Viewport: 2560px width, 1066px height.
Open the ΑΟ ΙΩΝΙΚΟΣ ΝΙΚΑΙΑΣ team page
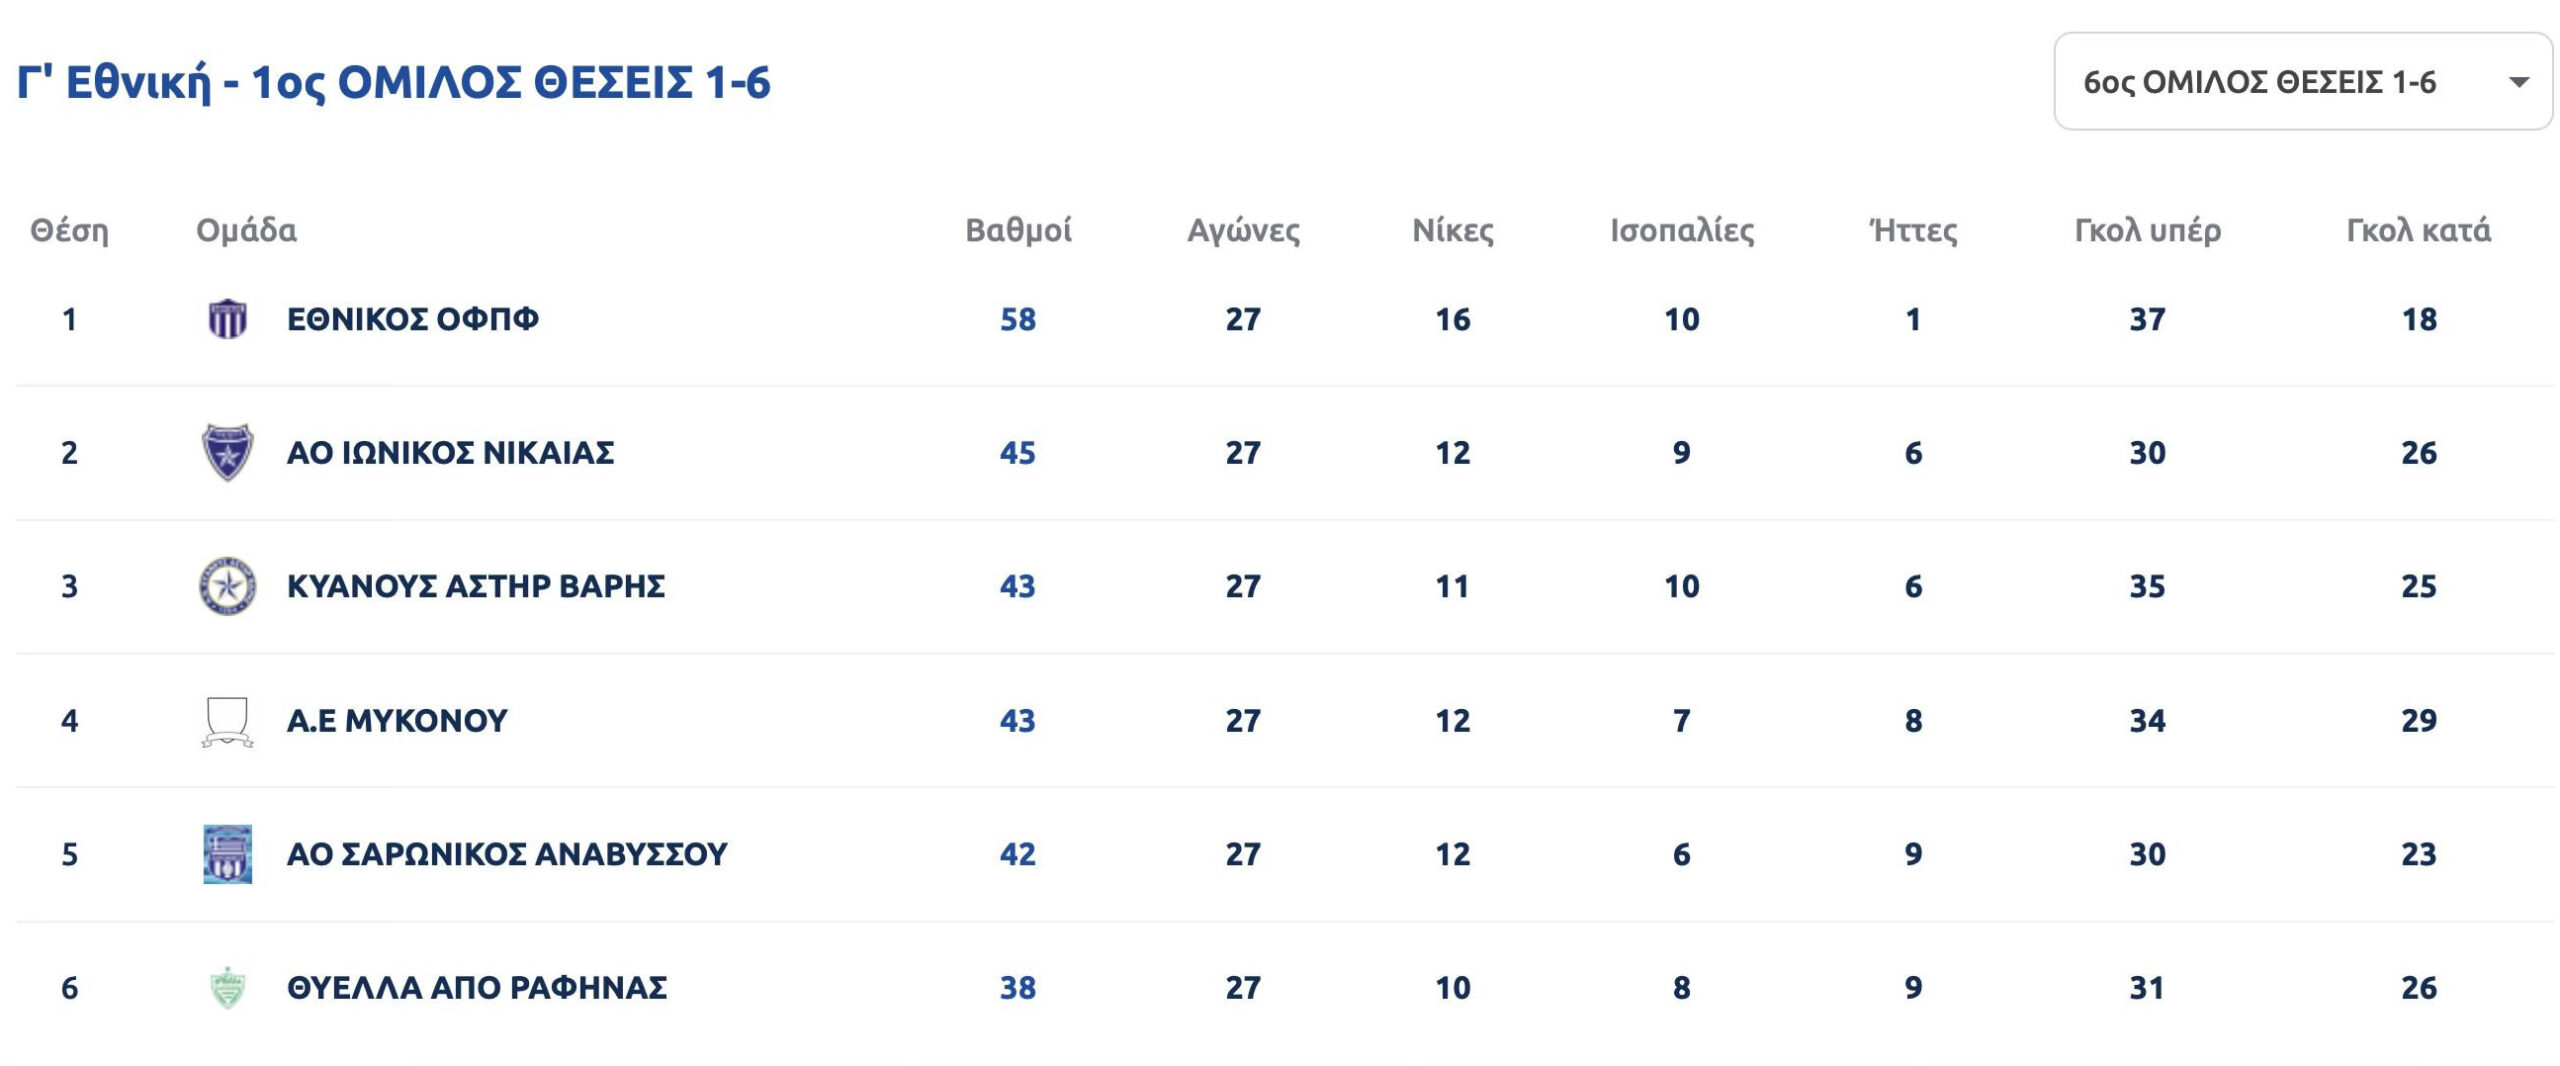(x=450, y=453)
